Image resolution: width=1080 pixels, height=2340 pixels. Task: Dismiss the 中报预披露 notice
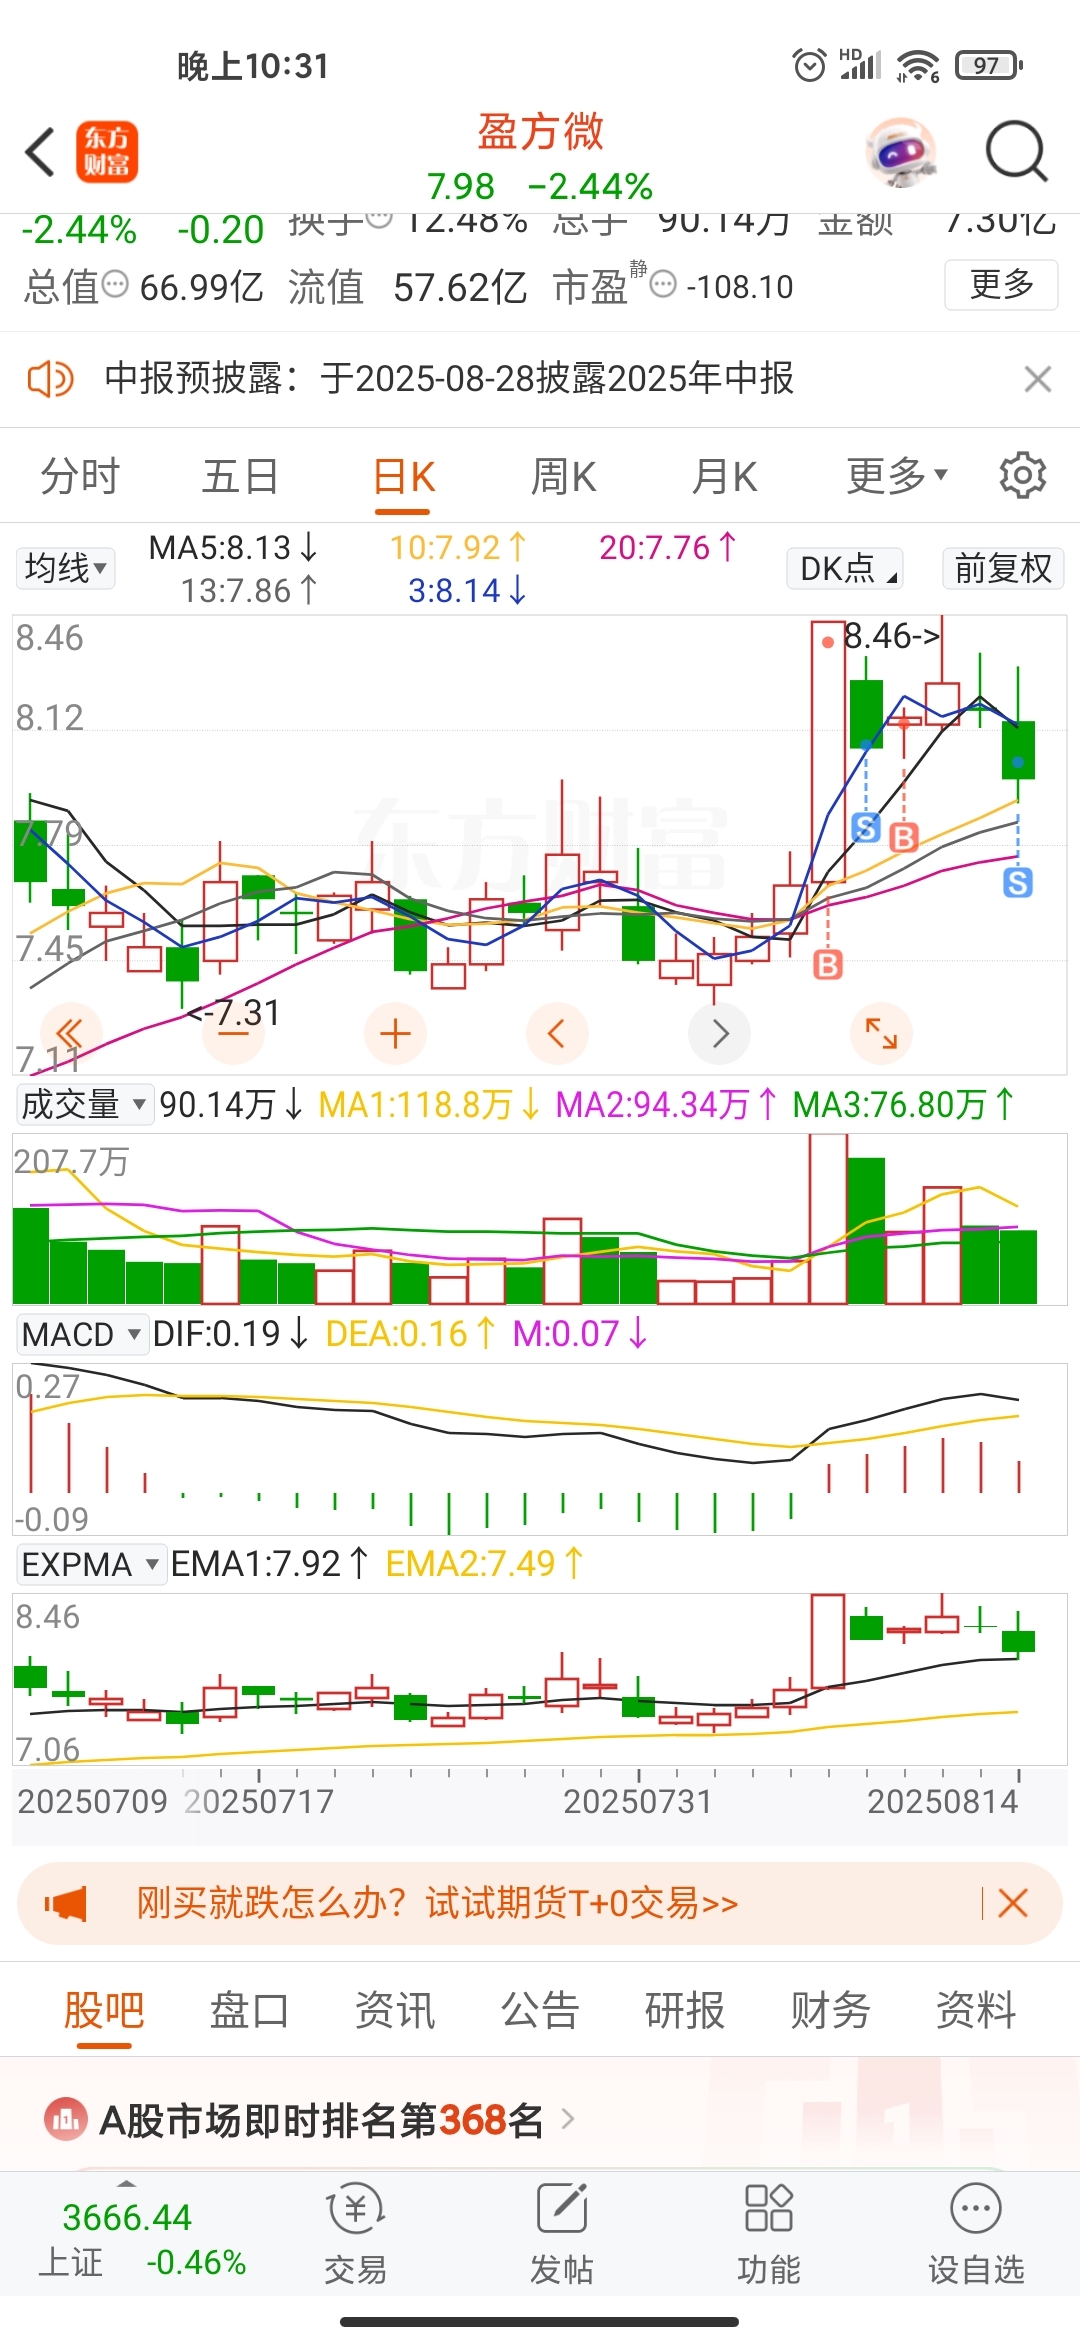(1038, 379)
